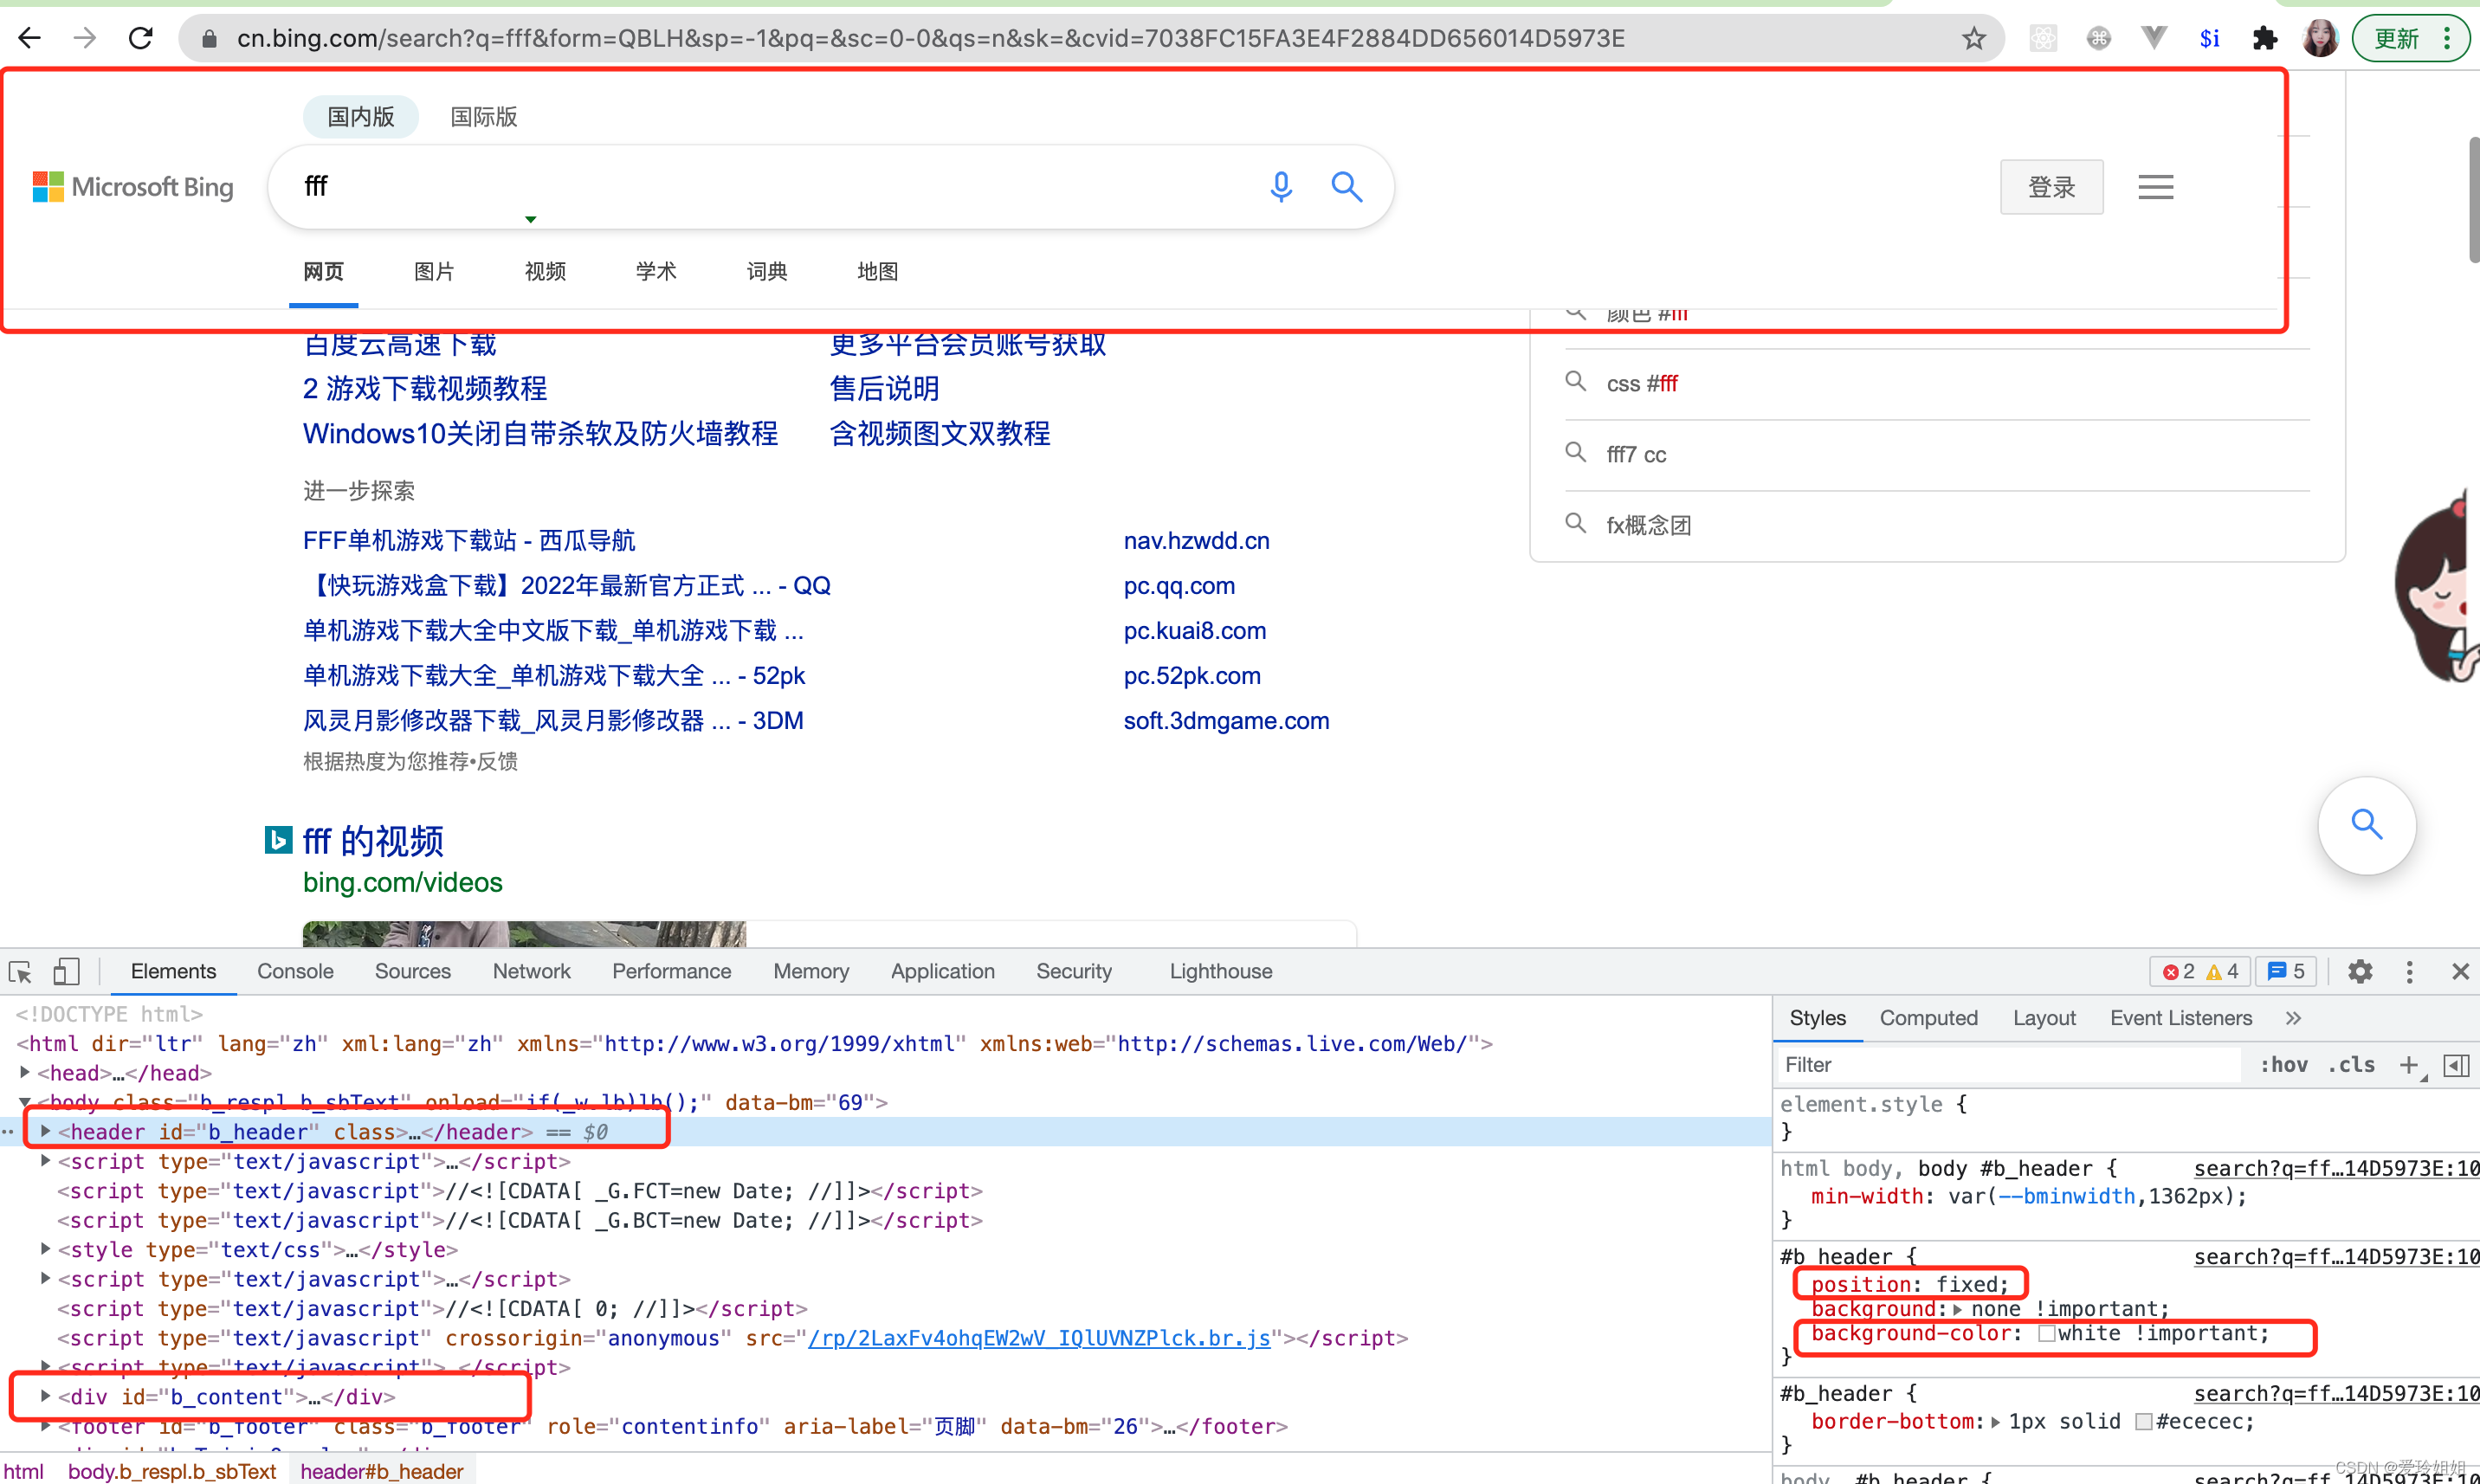
Task: Toggle the device toolbar icon in DevTools
Action: 66,971
